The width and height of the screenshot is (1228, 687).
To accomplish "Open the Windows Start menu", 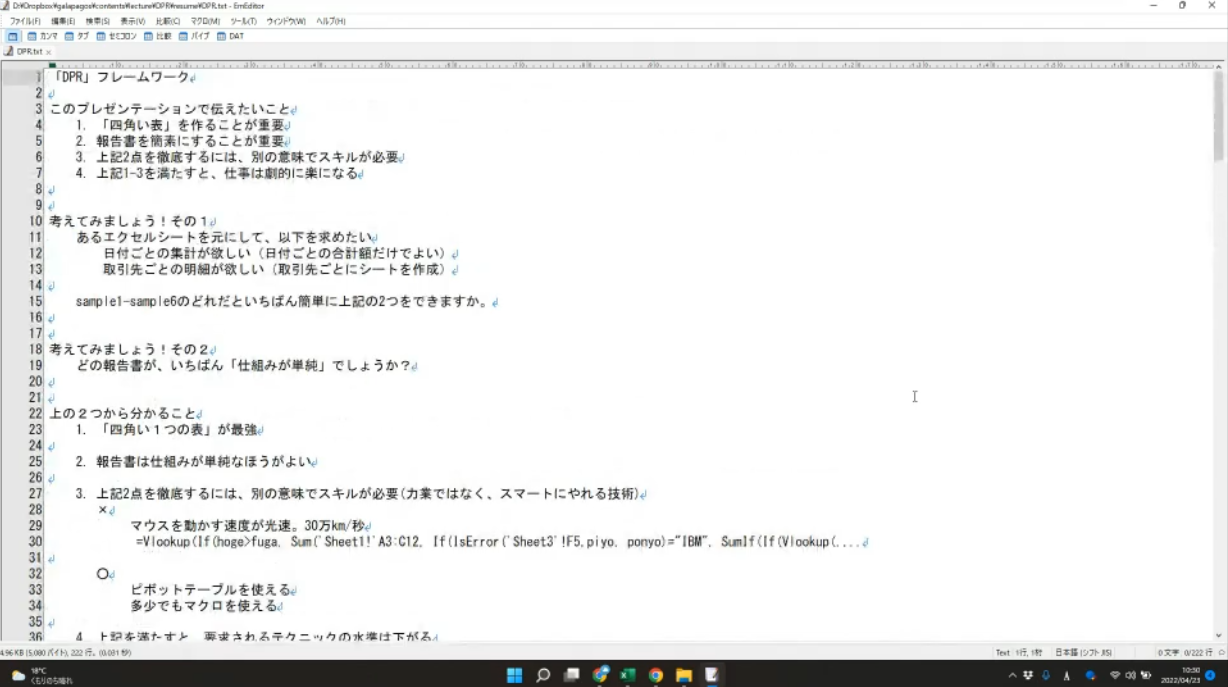I will (514, 675).
